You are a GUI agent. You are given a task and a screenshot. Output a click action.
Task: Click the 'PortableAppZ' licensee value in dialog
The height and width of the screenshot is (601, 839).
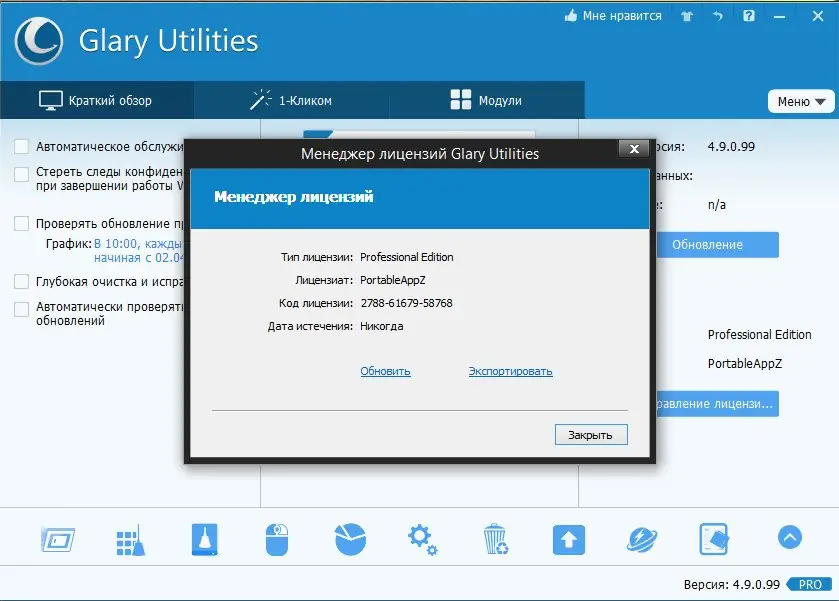[x=393, y=280]
